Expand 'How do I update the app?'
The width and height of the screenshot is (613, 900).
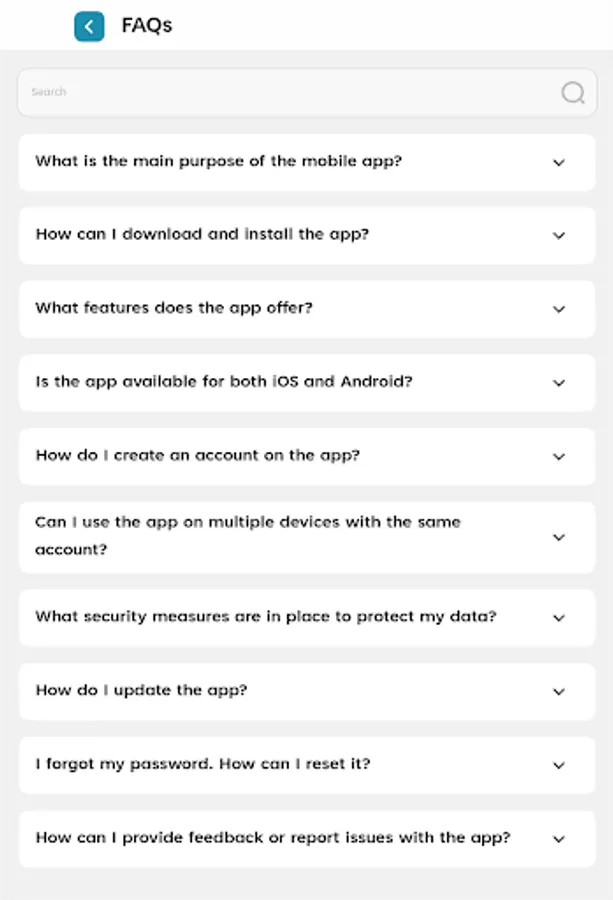(x=559, y=691)
